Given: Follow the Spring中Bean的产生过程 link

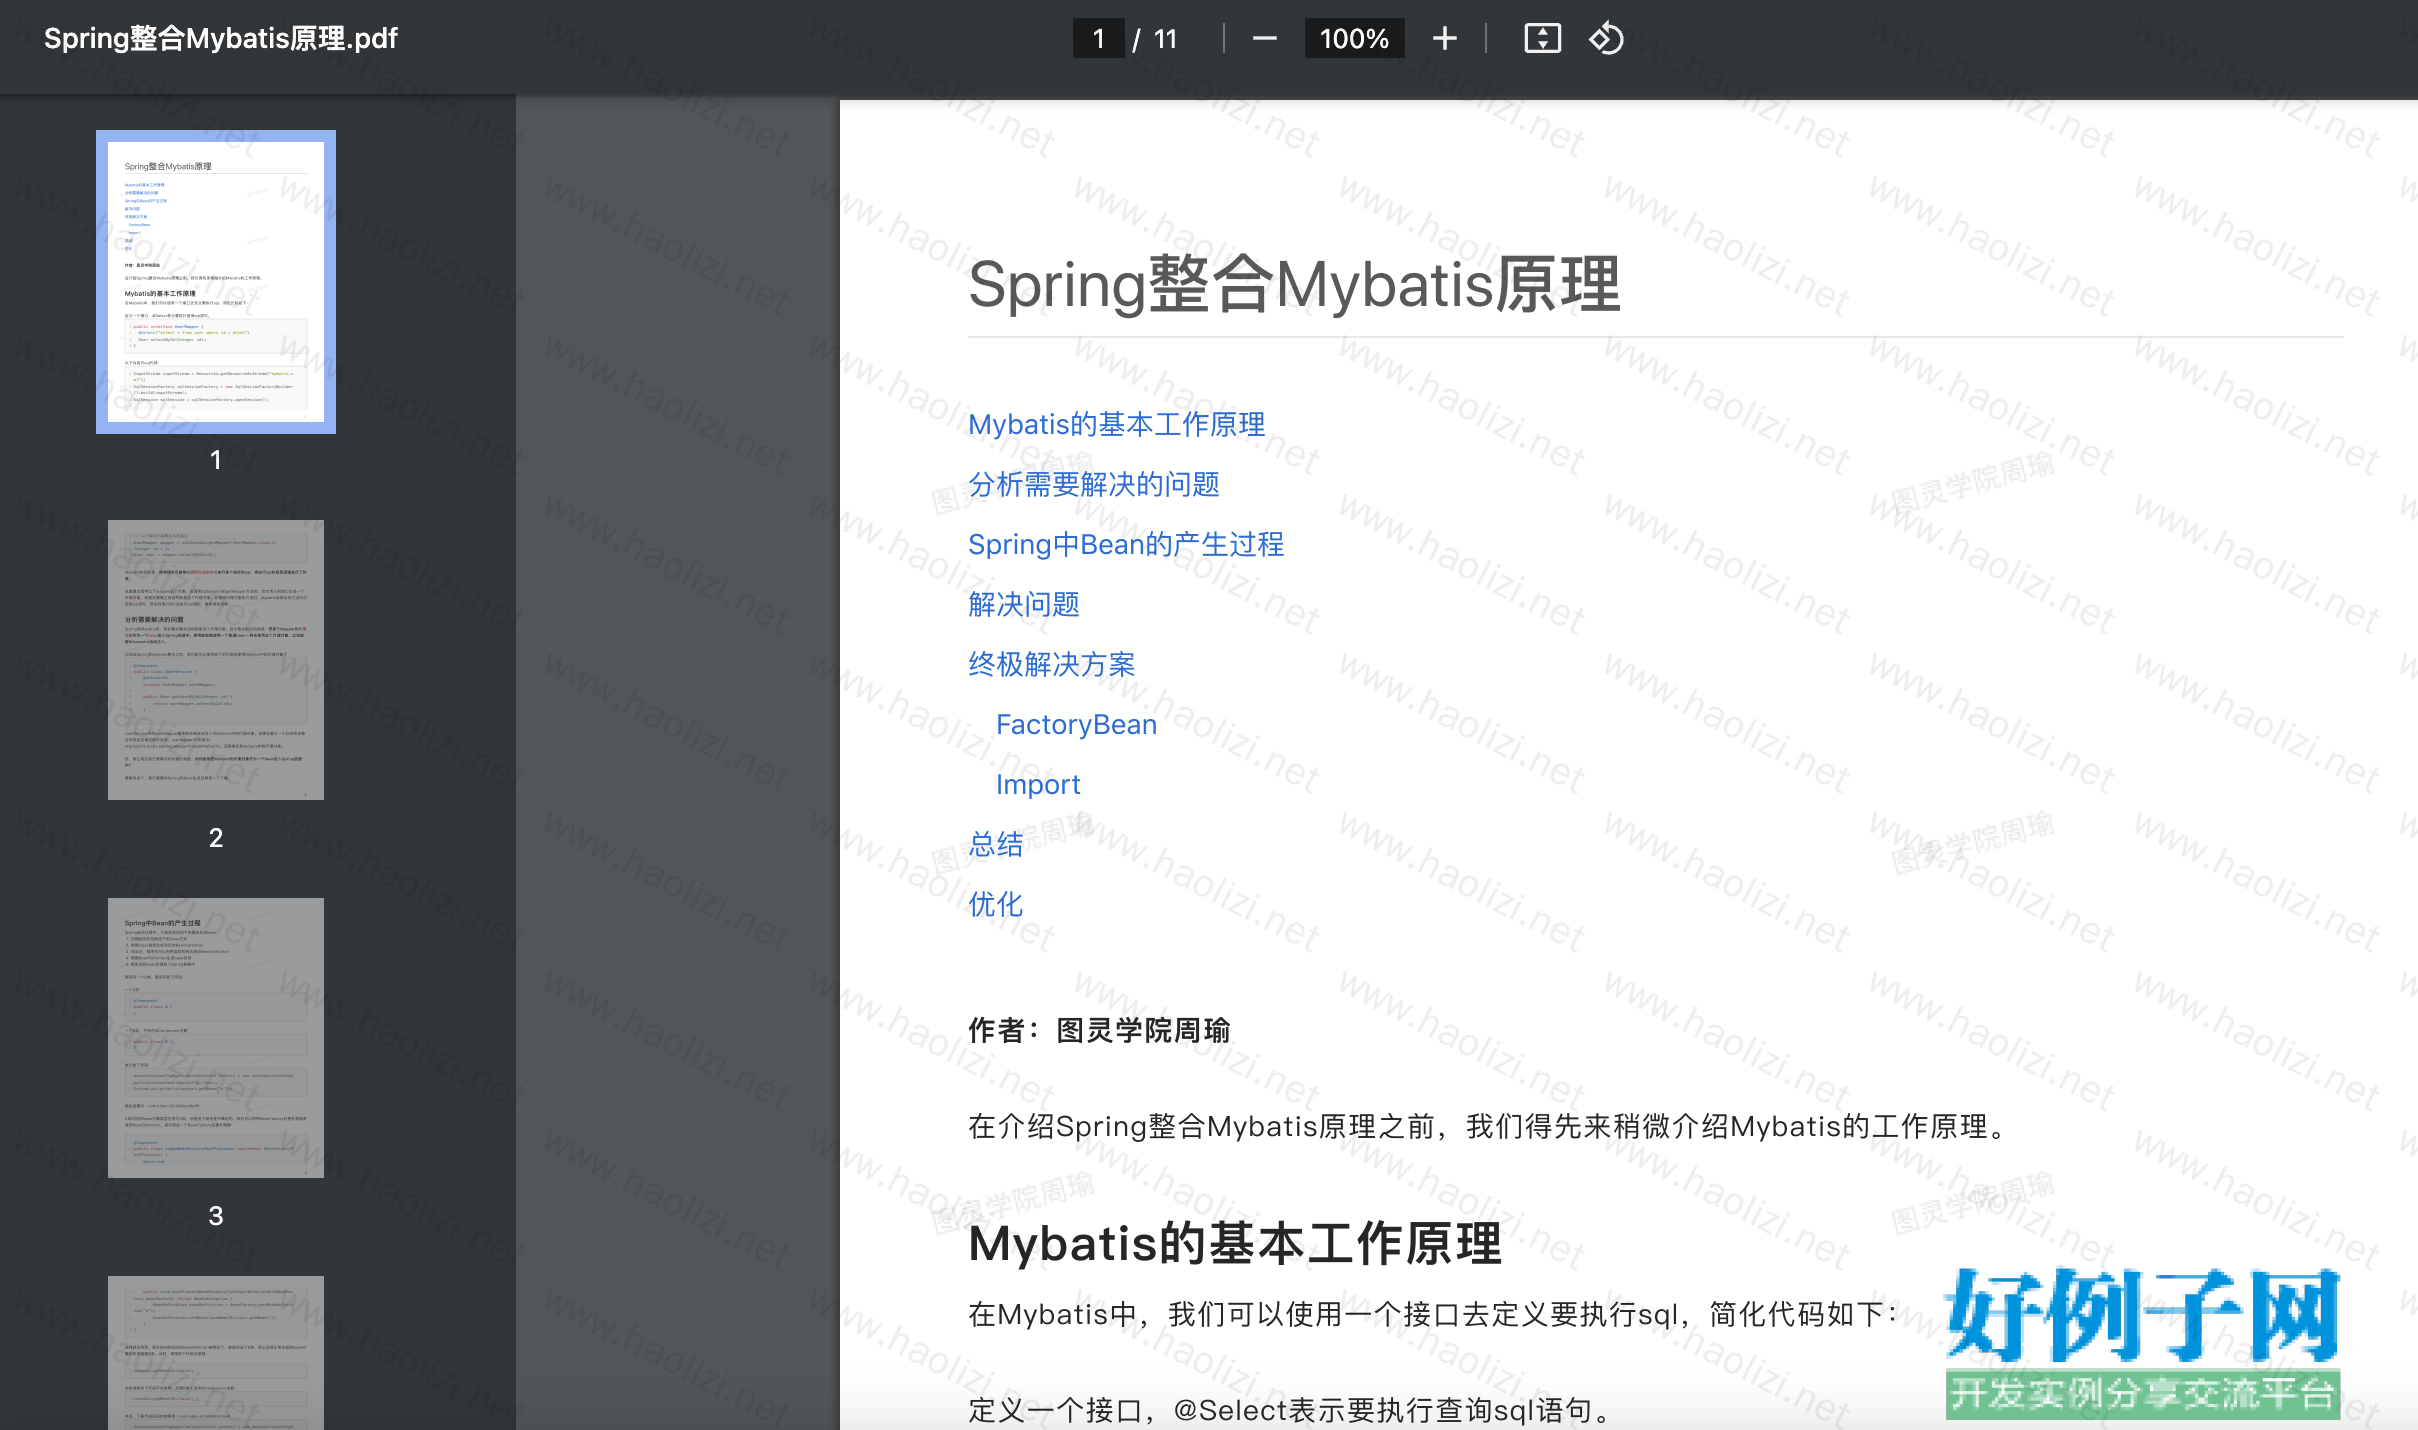Looking at the screenshot, I should pos(1125,544).
